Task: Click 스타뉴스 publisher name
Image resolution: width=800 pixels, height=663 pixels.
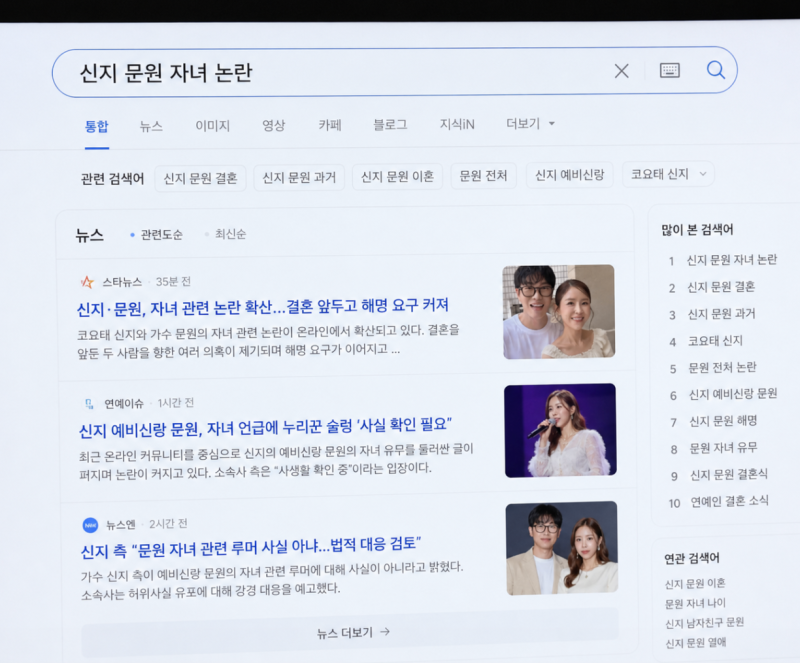Action: (122, 282)
